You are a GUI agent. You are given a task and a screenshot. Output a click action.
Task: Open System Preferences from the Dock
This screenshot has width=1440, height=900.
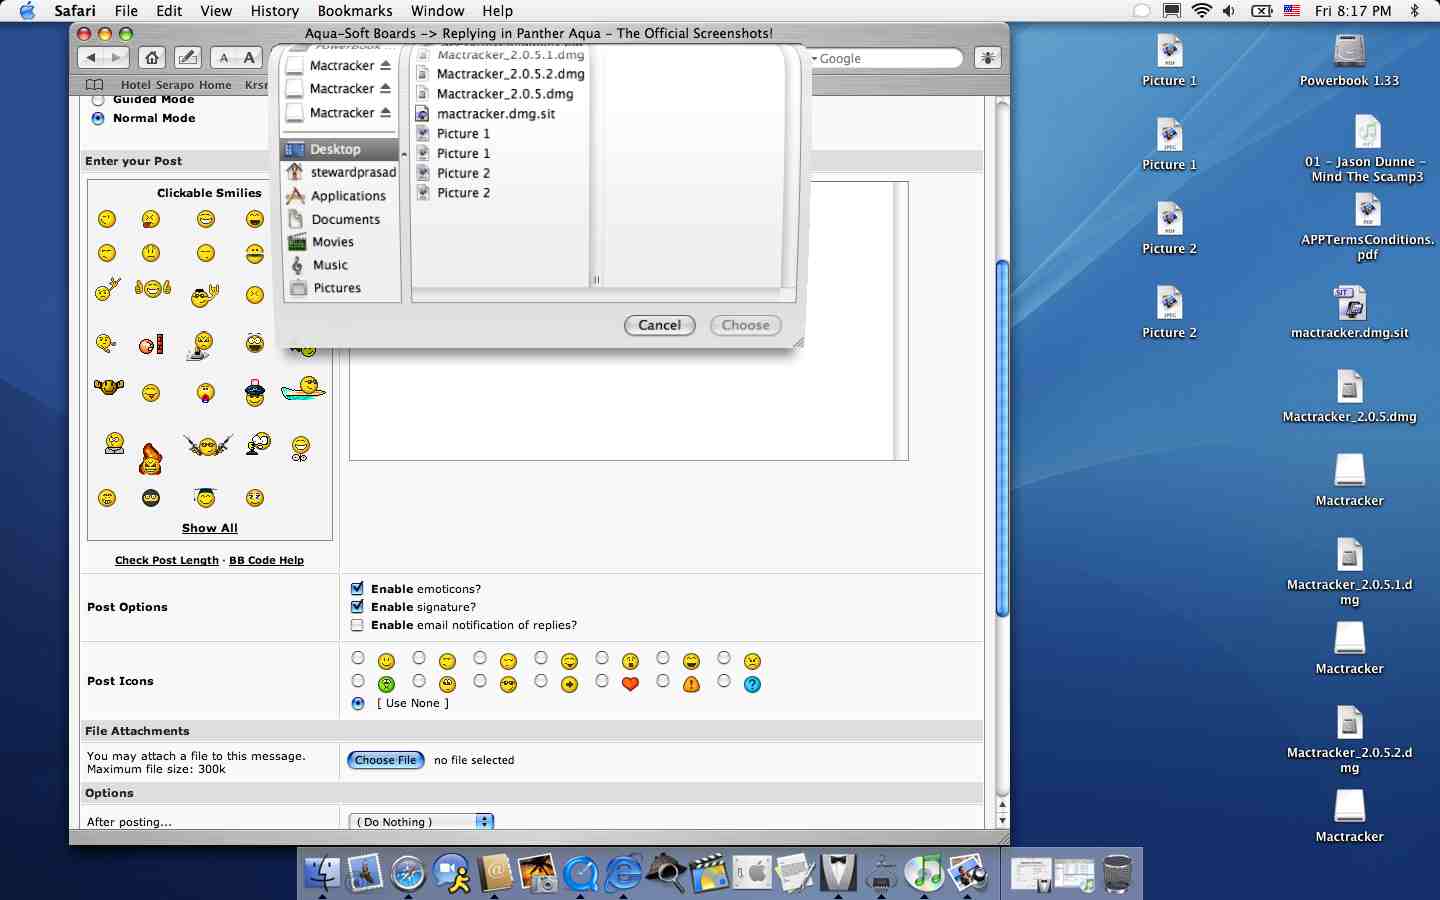[x=753, y=874]
